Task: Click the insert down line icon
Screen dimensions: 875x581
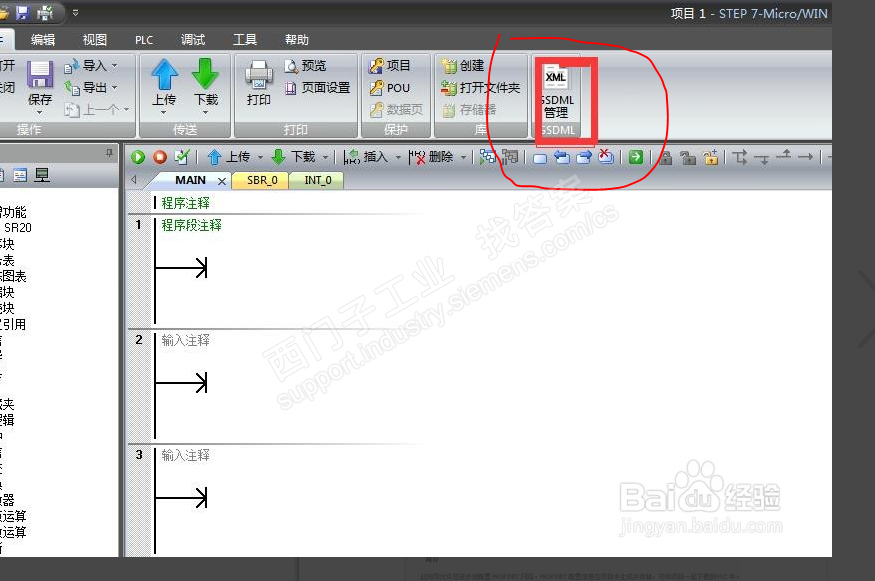Action: [762, 159]
